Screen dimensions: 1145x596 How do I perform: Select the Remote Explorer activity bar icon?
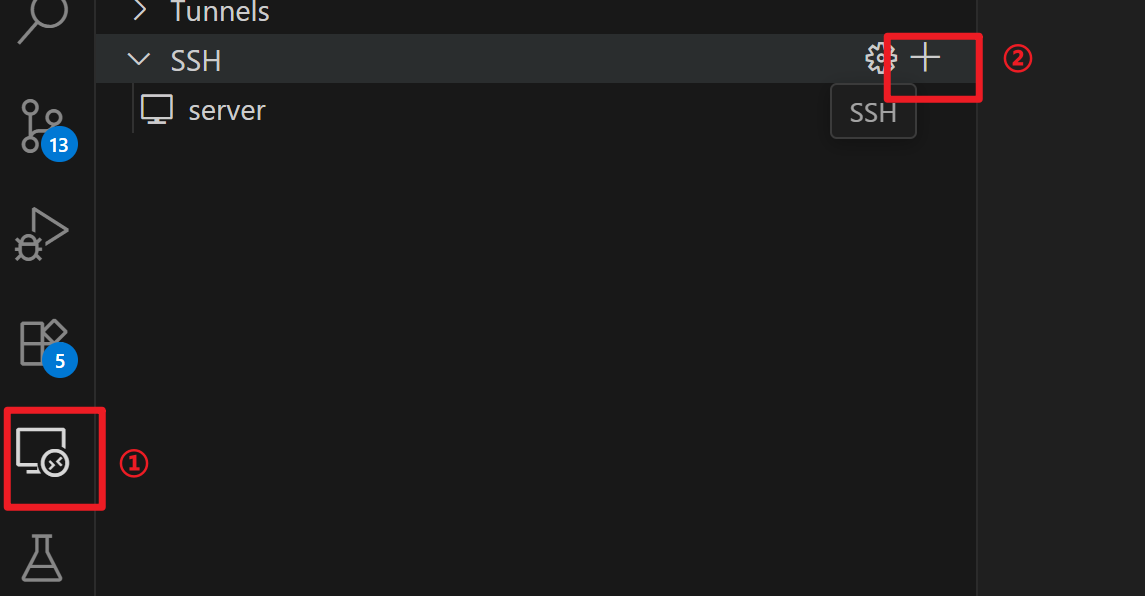pyautogui.click(x=42, y=453)
